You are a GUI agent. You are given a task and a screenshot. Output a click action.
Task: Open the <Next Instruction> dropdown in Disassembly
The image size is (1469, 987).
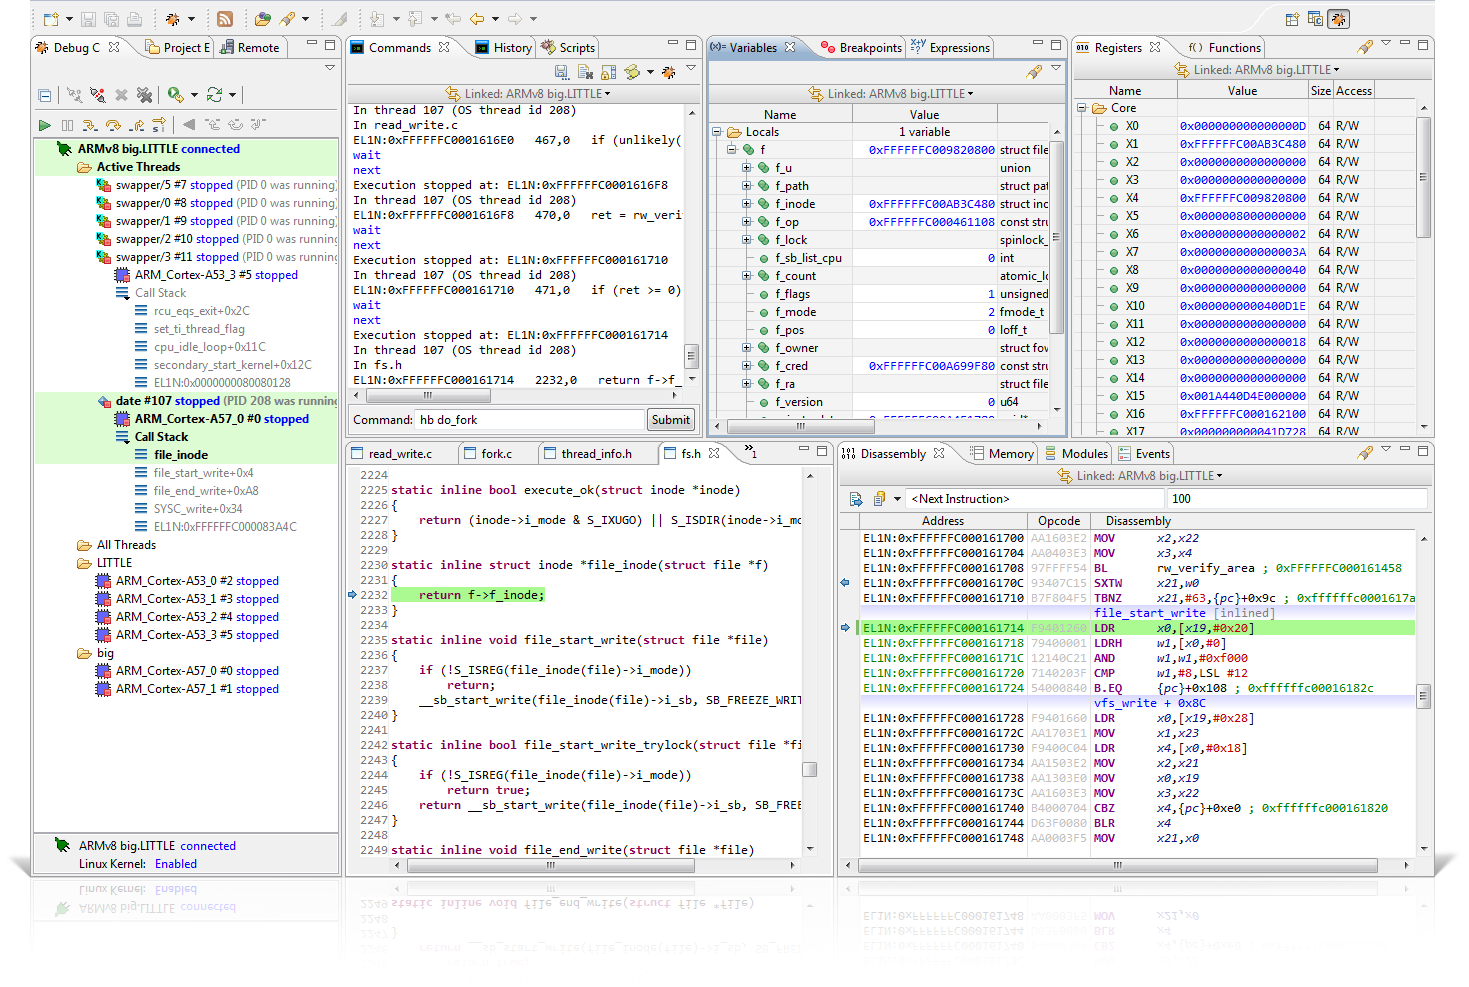(898, 498)
